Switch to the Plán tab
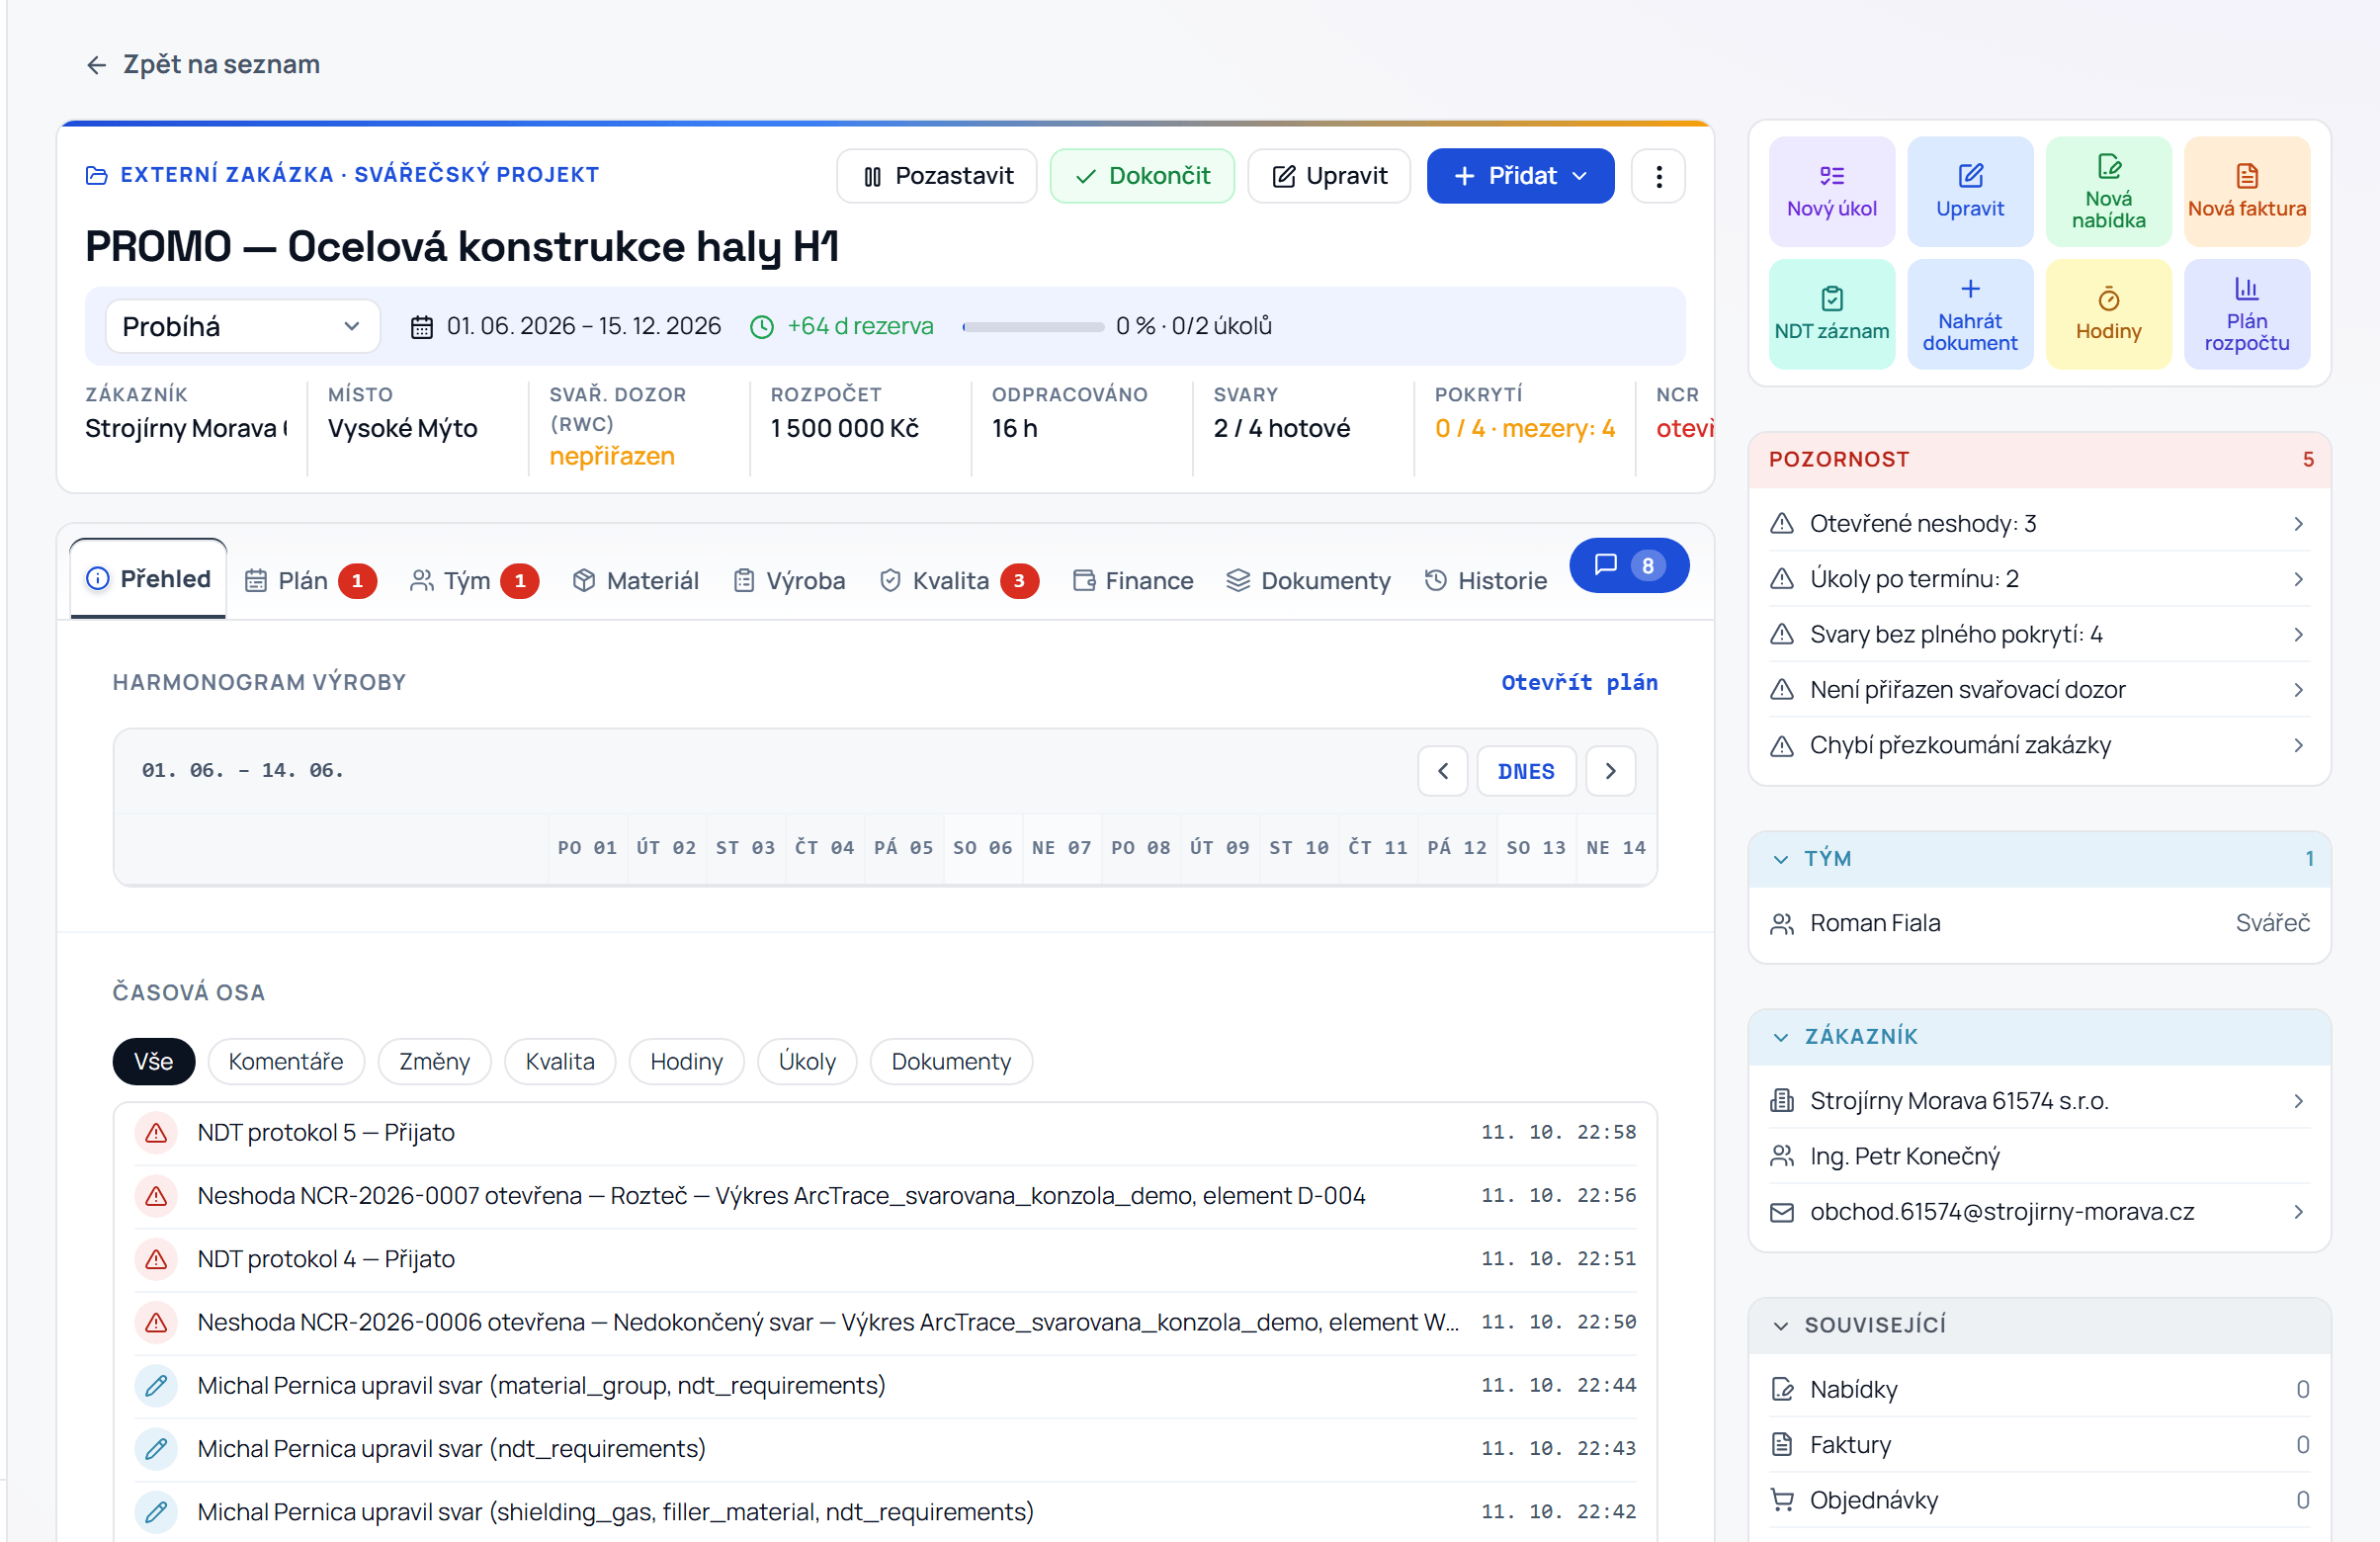This screenshot has height=1542, width=2380. pyautogui.click(x=310, y=581)
